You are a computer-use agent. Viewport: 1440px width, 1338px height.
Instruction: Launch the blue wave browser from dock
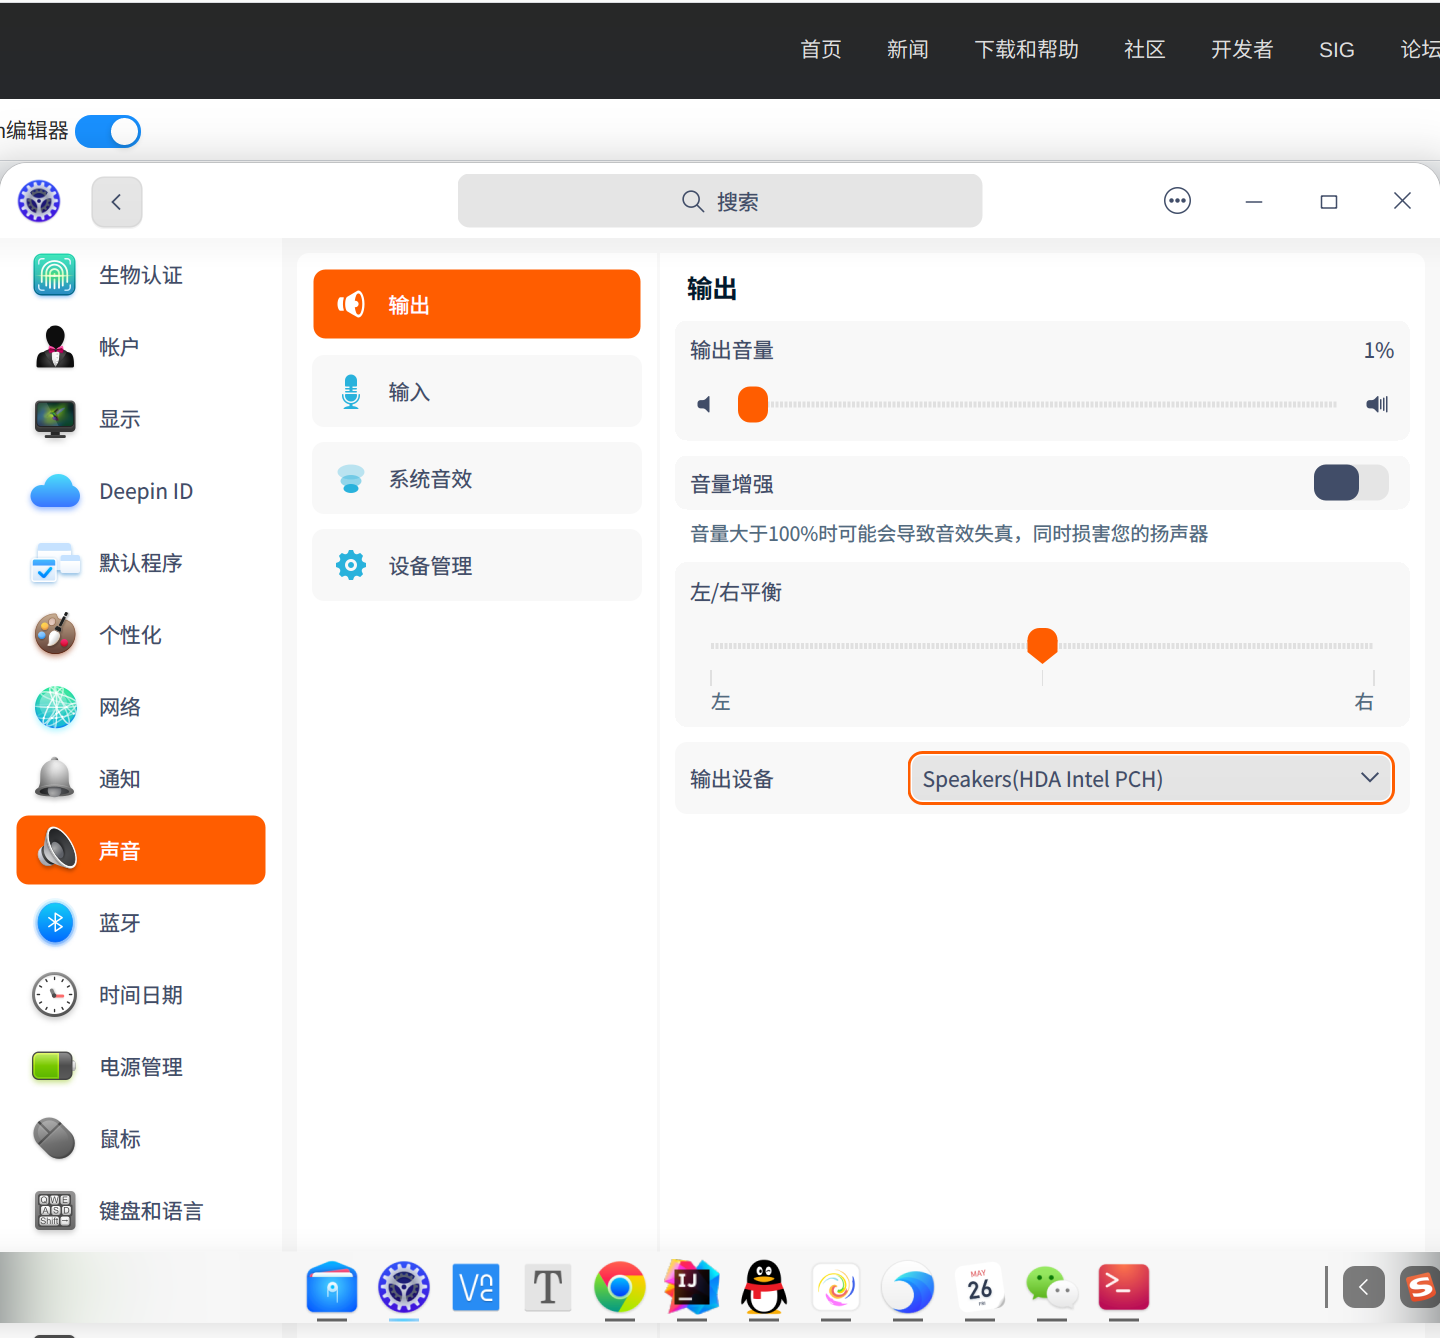coord(908,1287)
